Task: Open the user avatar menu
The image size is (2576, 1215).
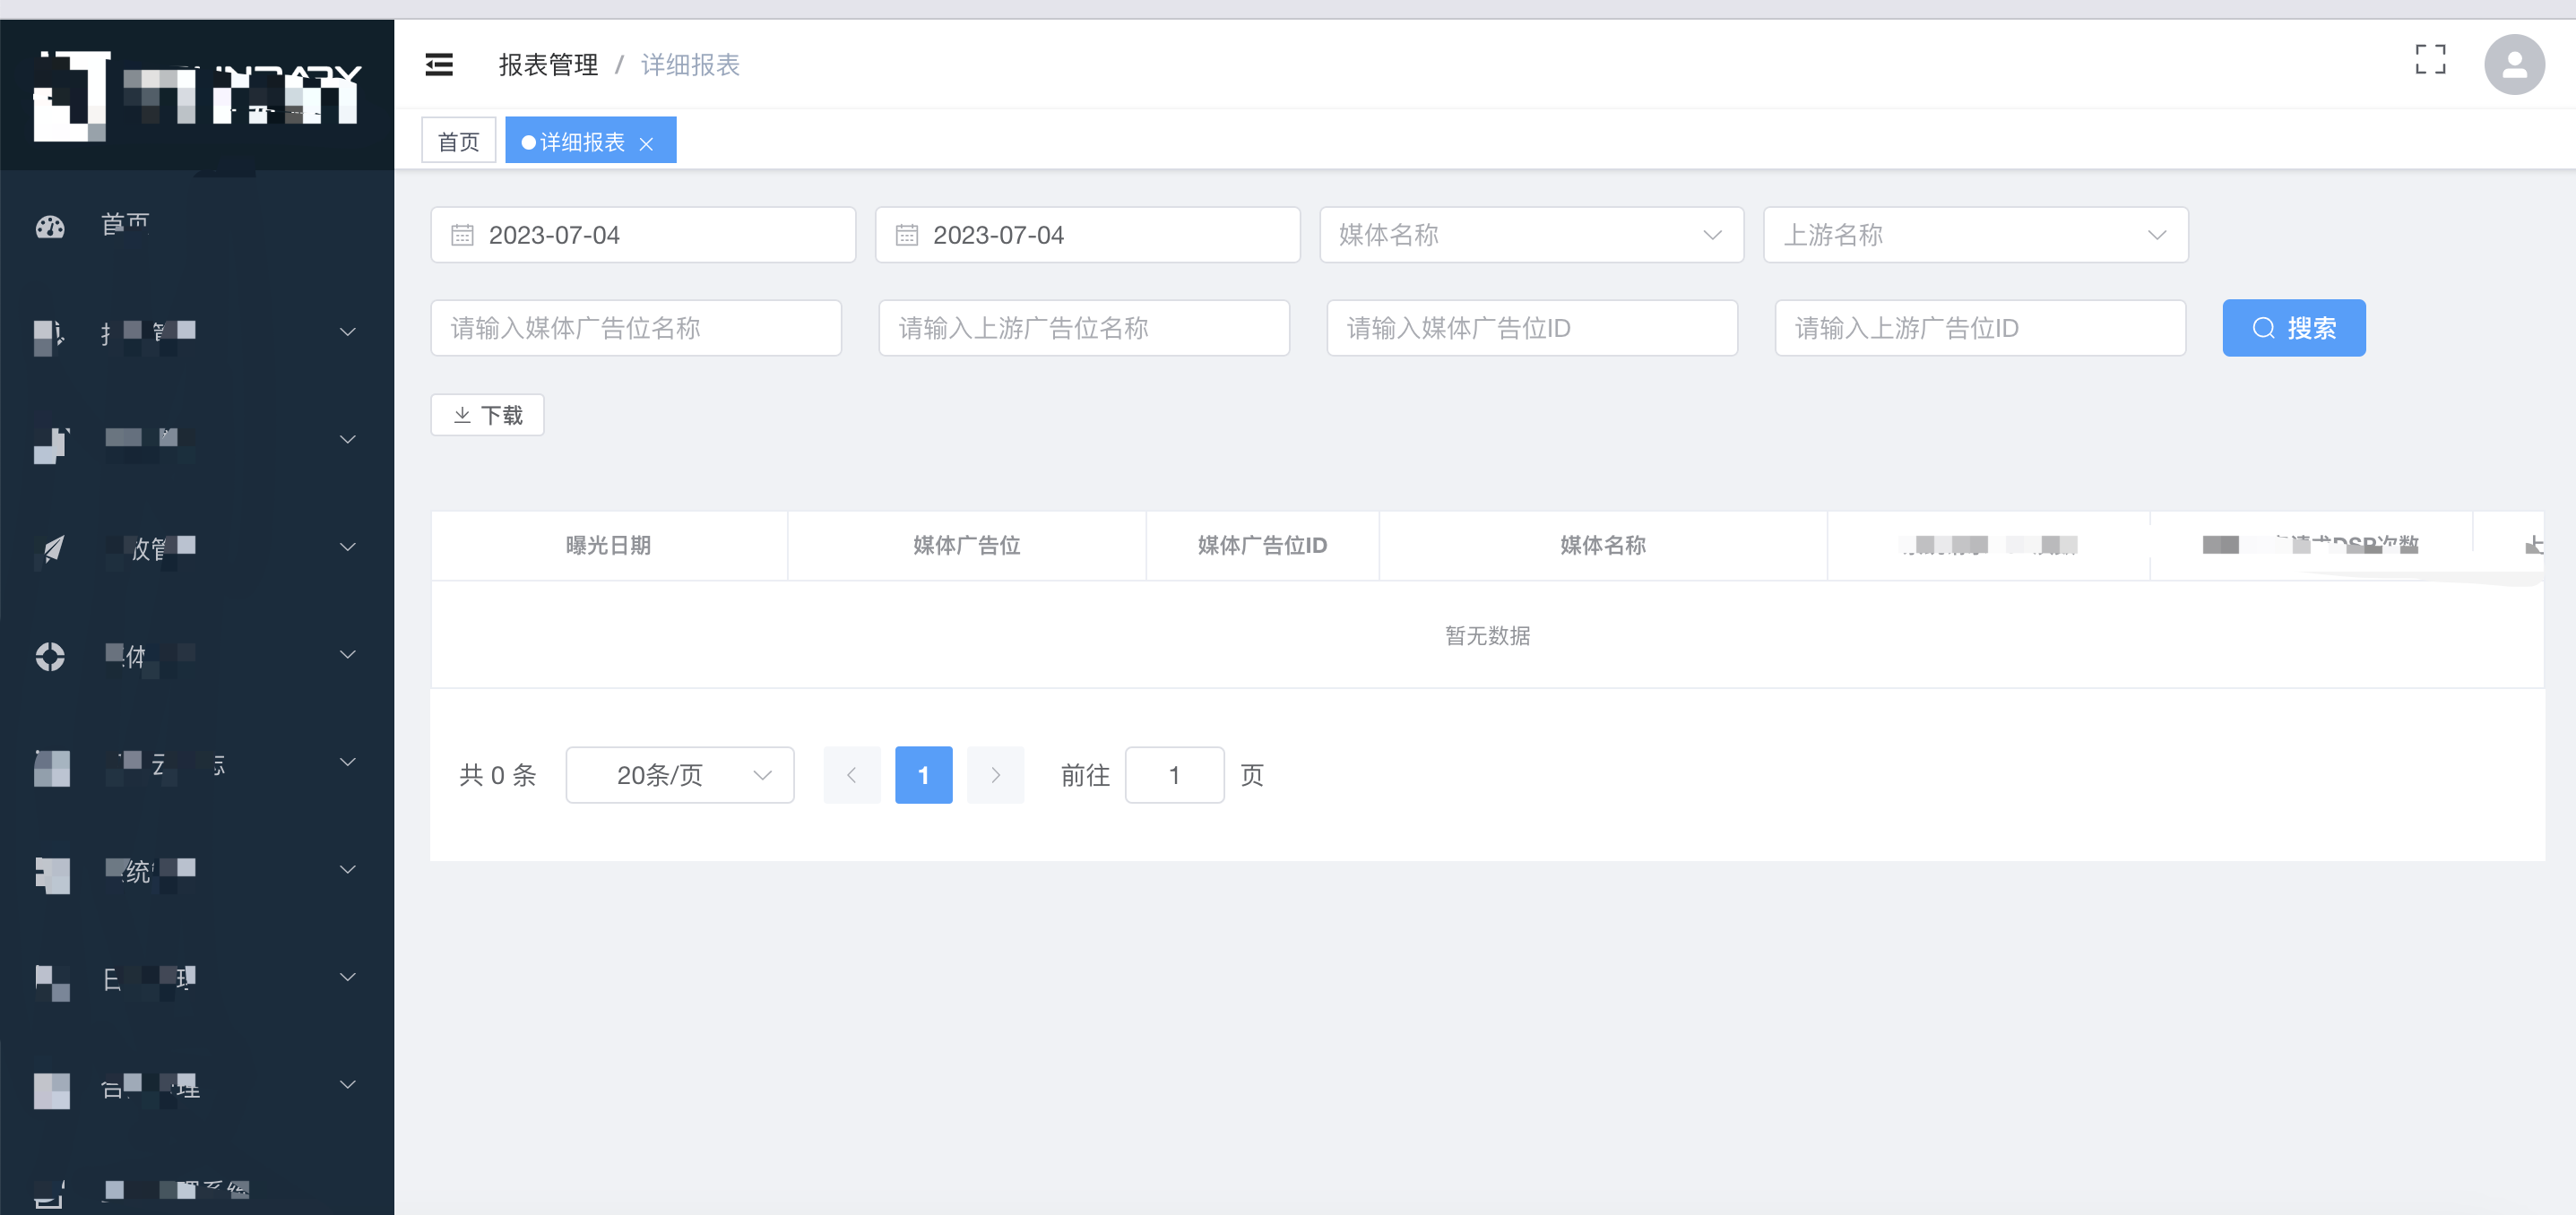Action: pyautogui.click(x=2514, y=65)
